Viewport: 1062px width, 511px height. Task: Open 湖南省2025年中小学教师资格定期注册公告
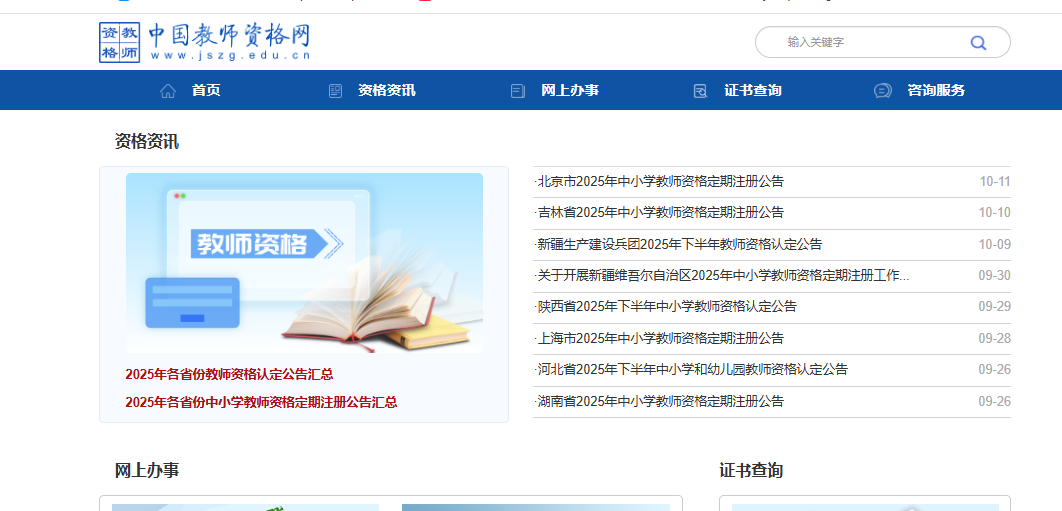point(660,401)
